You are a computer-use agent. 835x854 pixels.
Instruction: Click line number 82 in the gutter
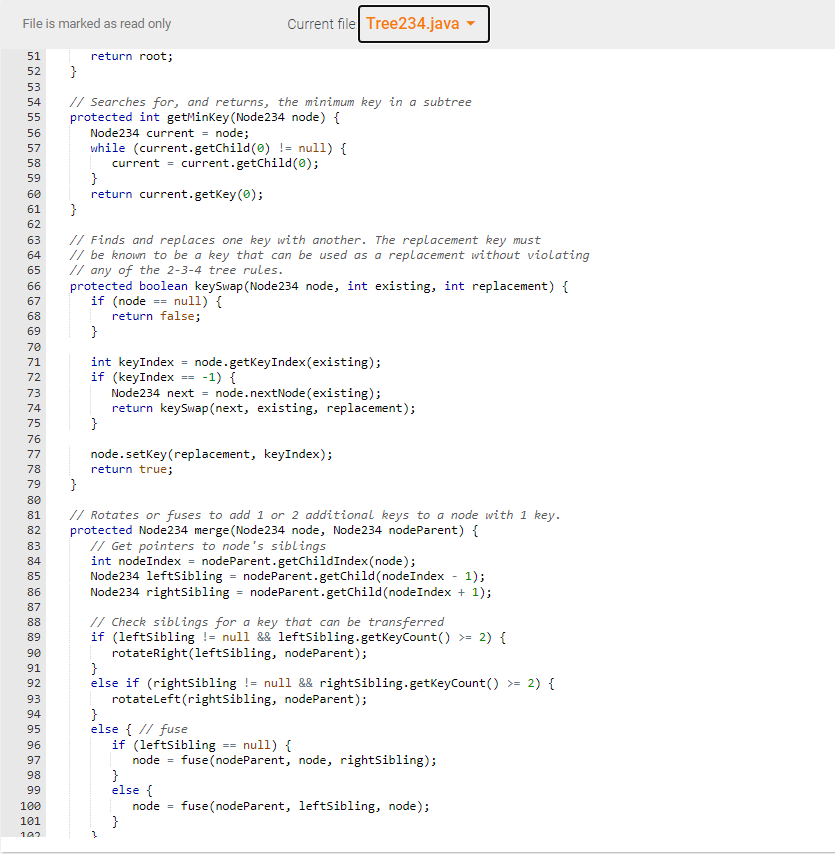pos(33,529)
